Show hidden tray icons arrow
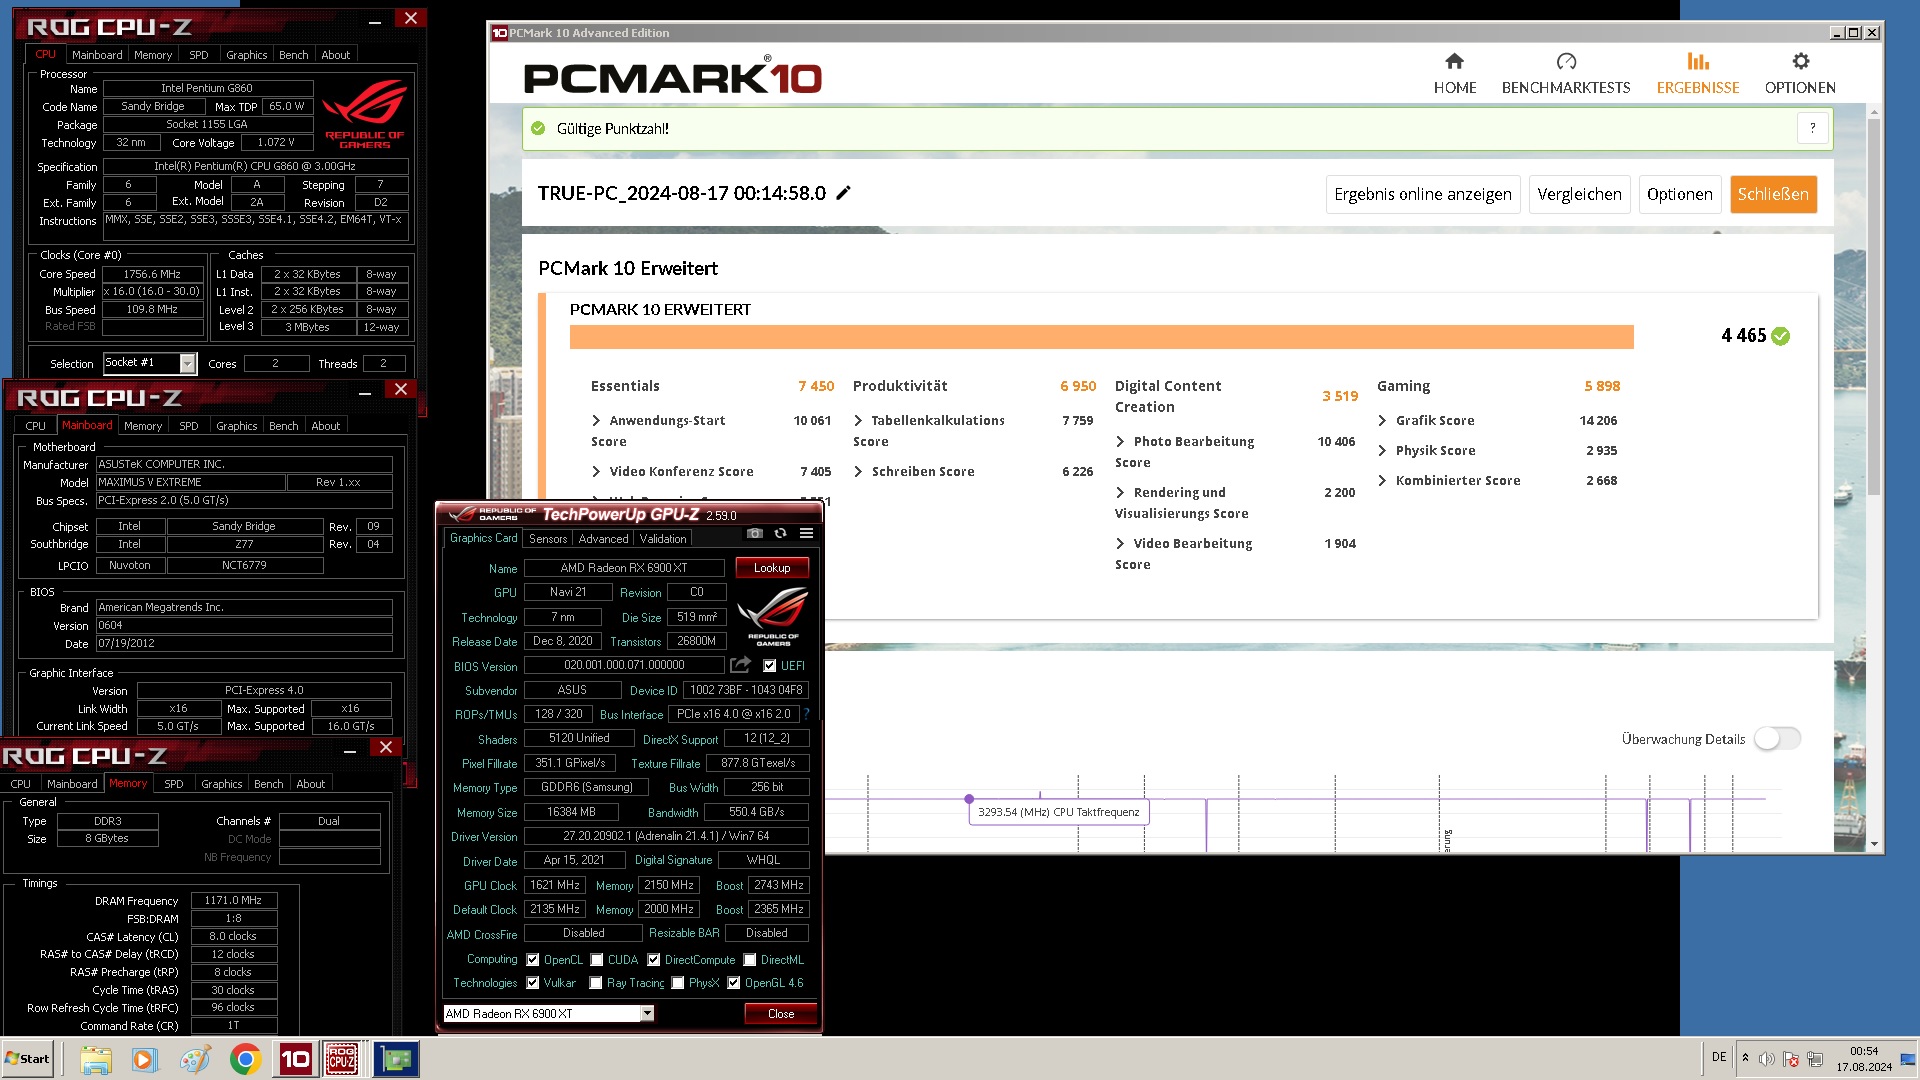The image size is (1920, 1080). [x=1745, y=1058]
